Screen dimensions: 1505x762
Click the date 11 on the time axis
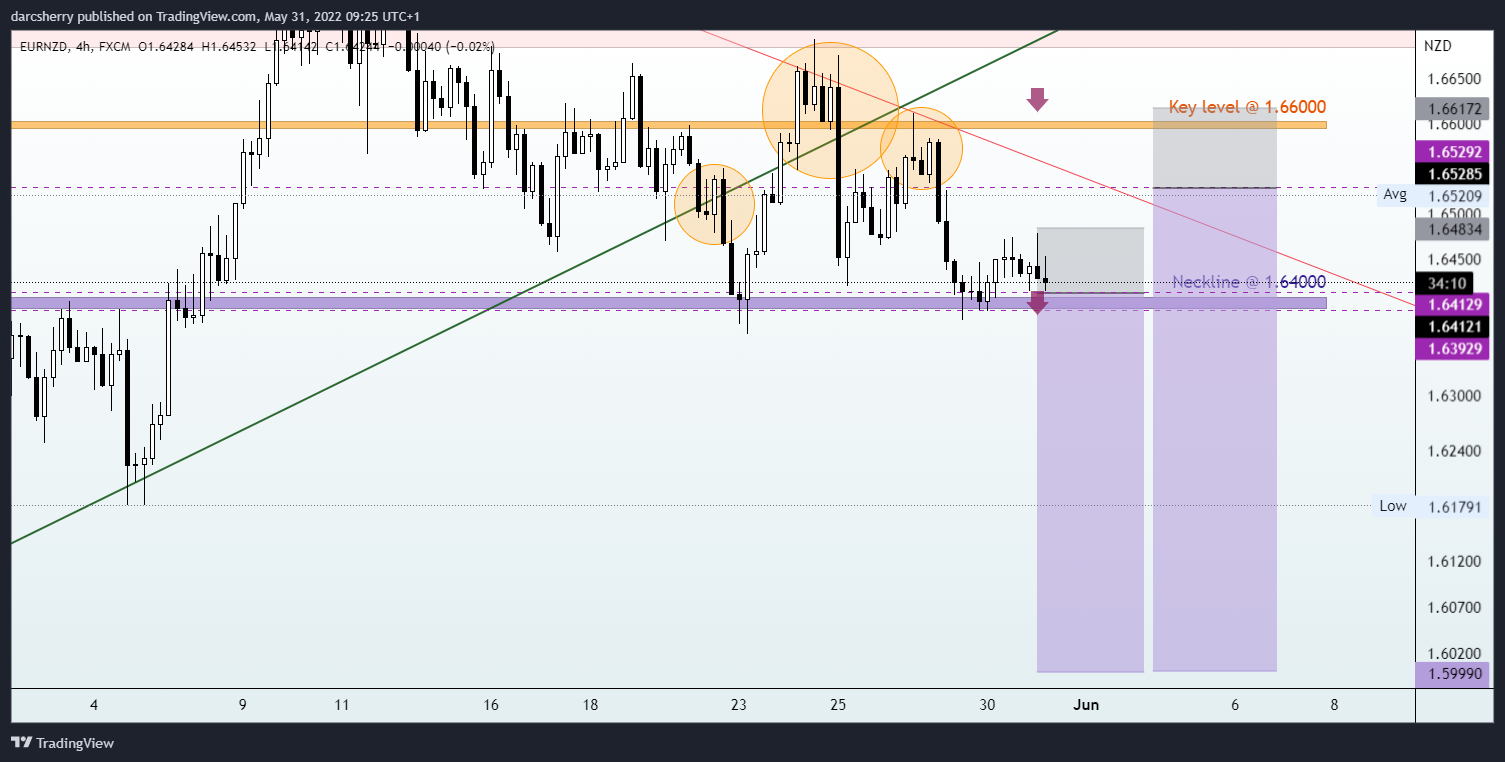tap(342, 705)
